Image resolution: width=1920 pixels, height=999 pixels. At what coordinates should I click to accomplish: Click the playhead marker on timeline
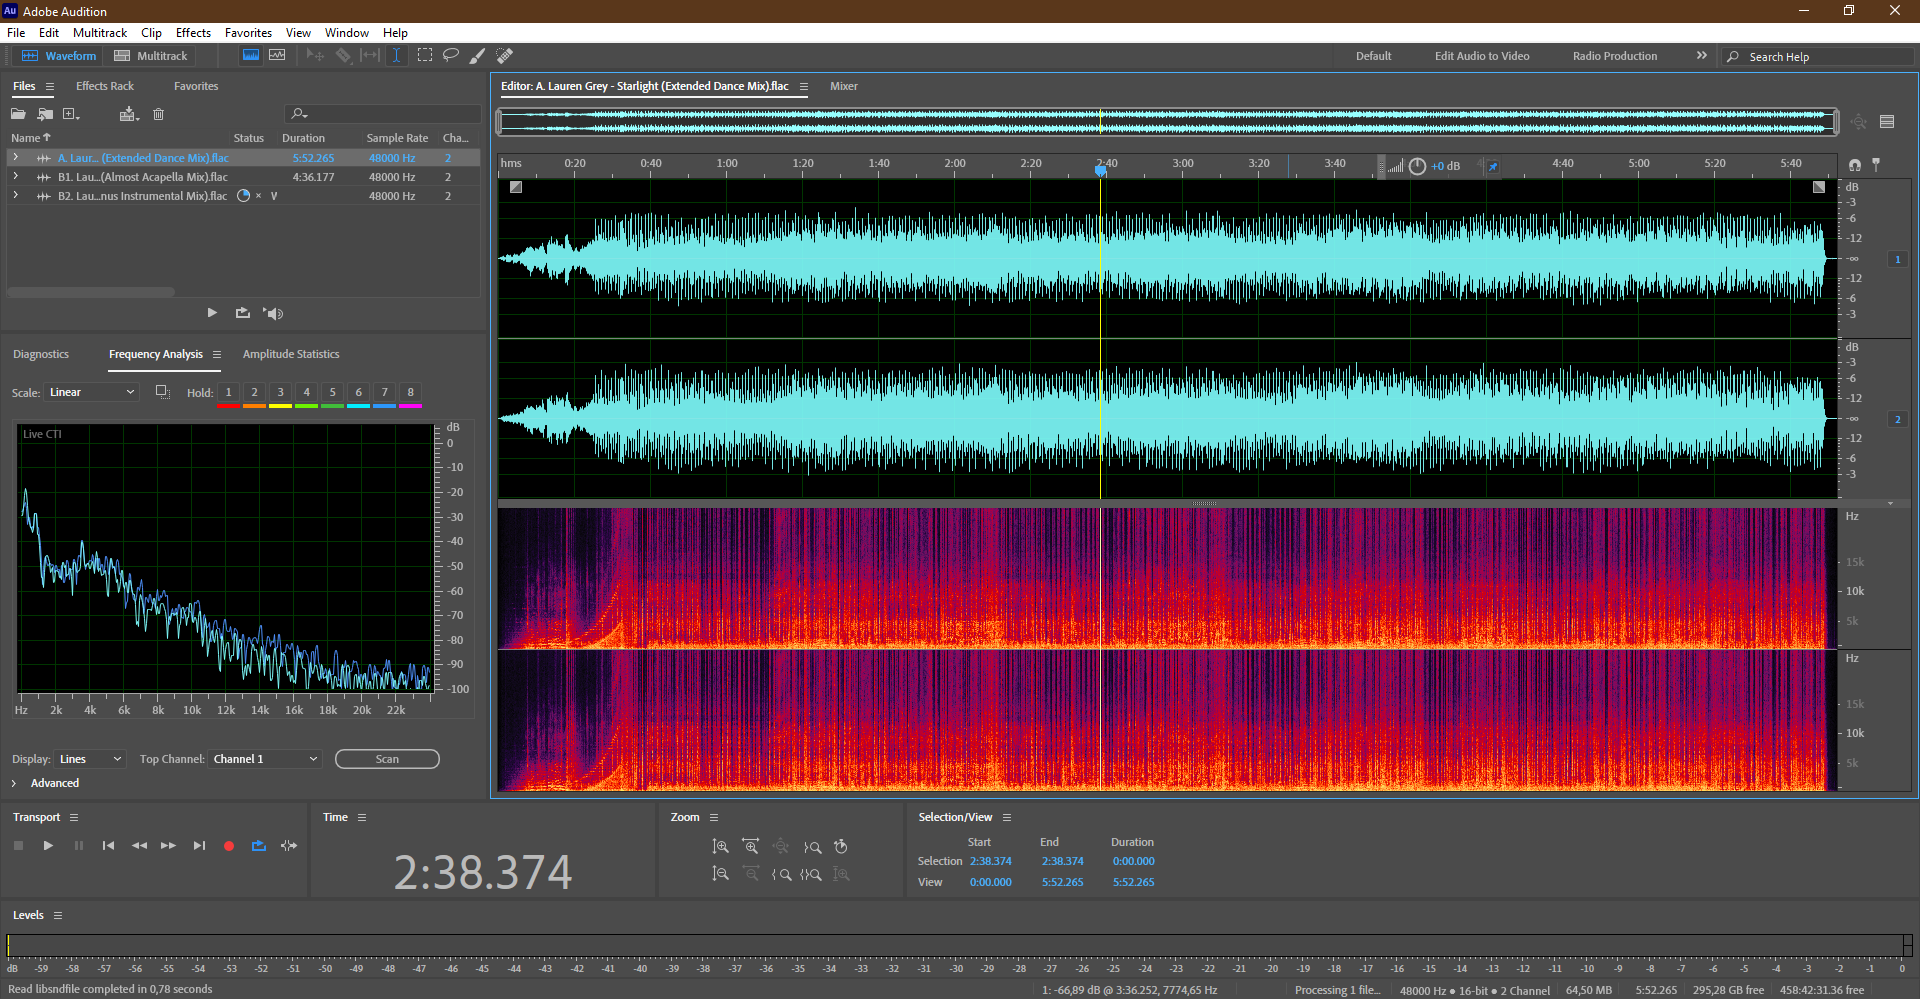1101,170
